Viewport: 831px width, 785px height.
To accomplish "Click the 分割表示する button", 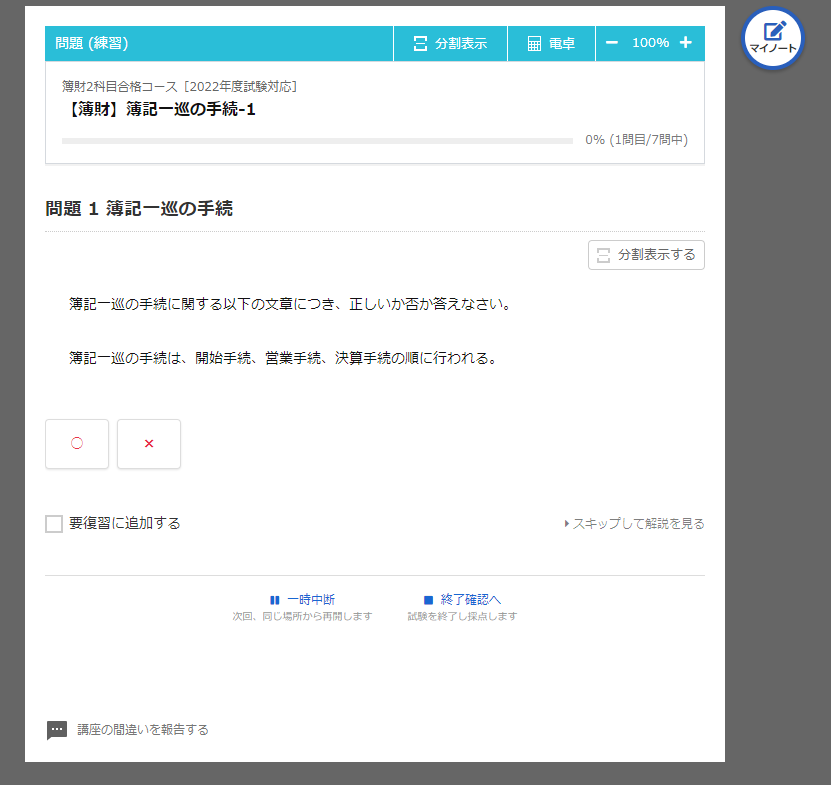I will point(646,255).
